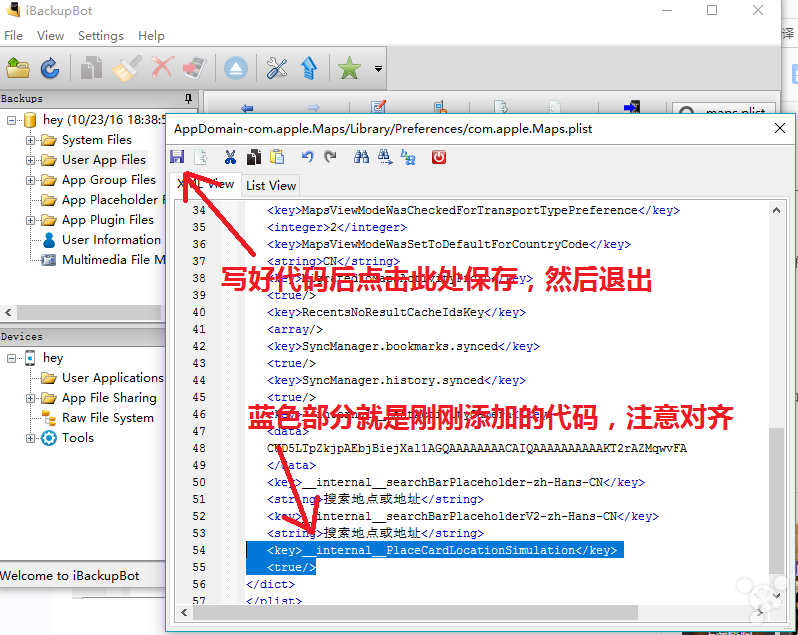Switch to the List View tab
The image size is (798, 635).
point(271,185)
